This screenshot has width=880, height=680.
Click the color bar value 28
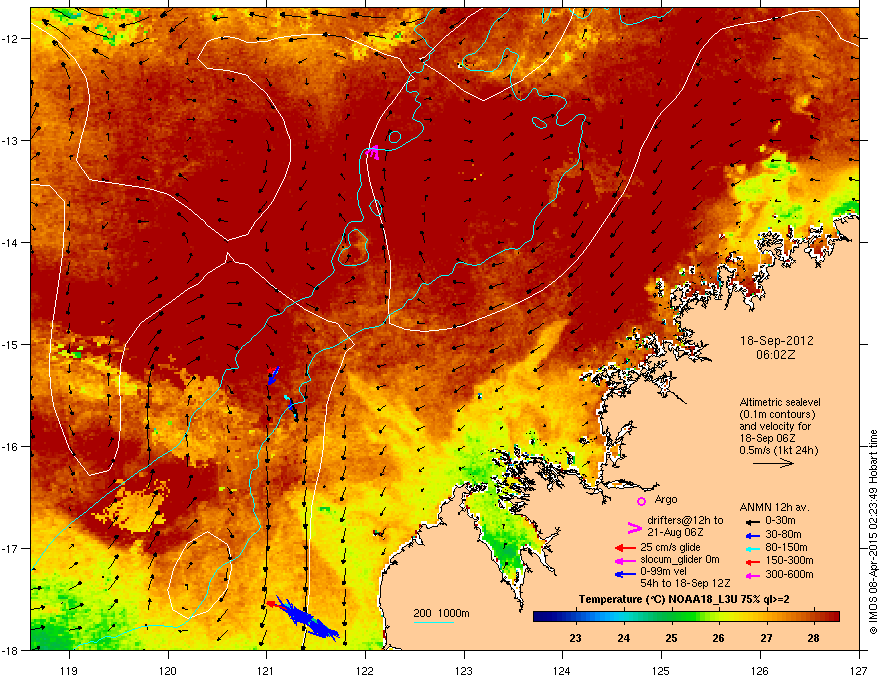(x=814, y=638)
